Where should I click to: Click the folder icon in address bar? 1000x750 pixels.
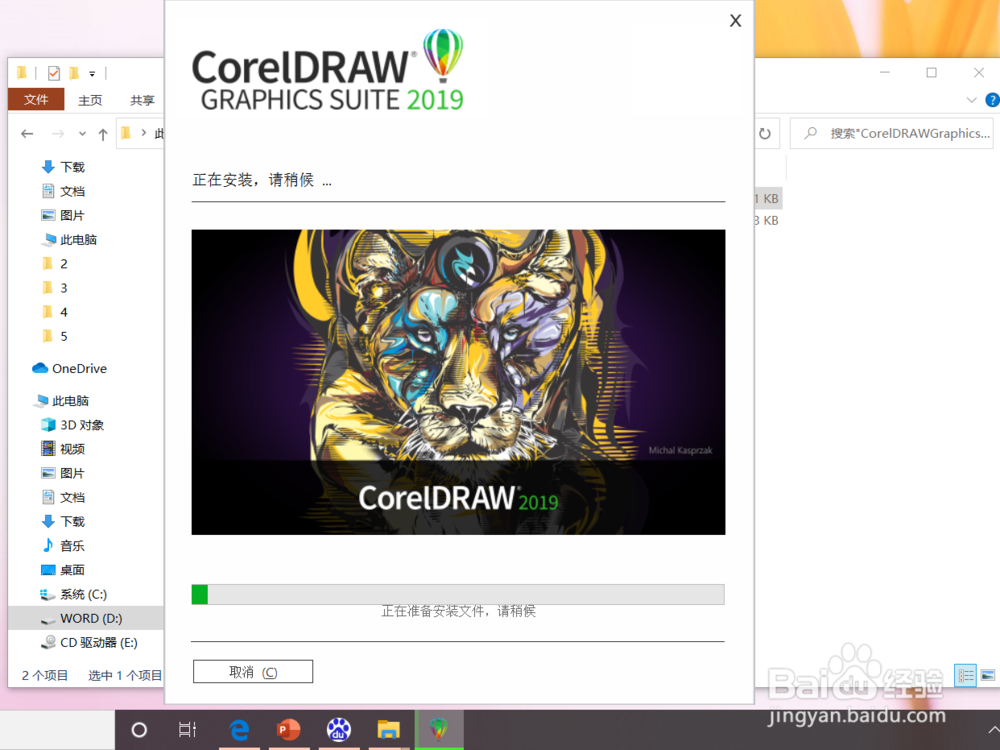[x=126, y=133]
